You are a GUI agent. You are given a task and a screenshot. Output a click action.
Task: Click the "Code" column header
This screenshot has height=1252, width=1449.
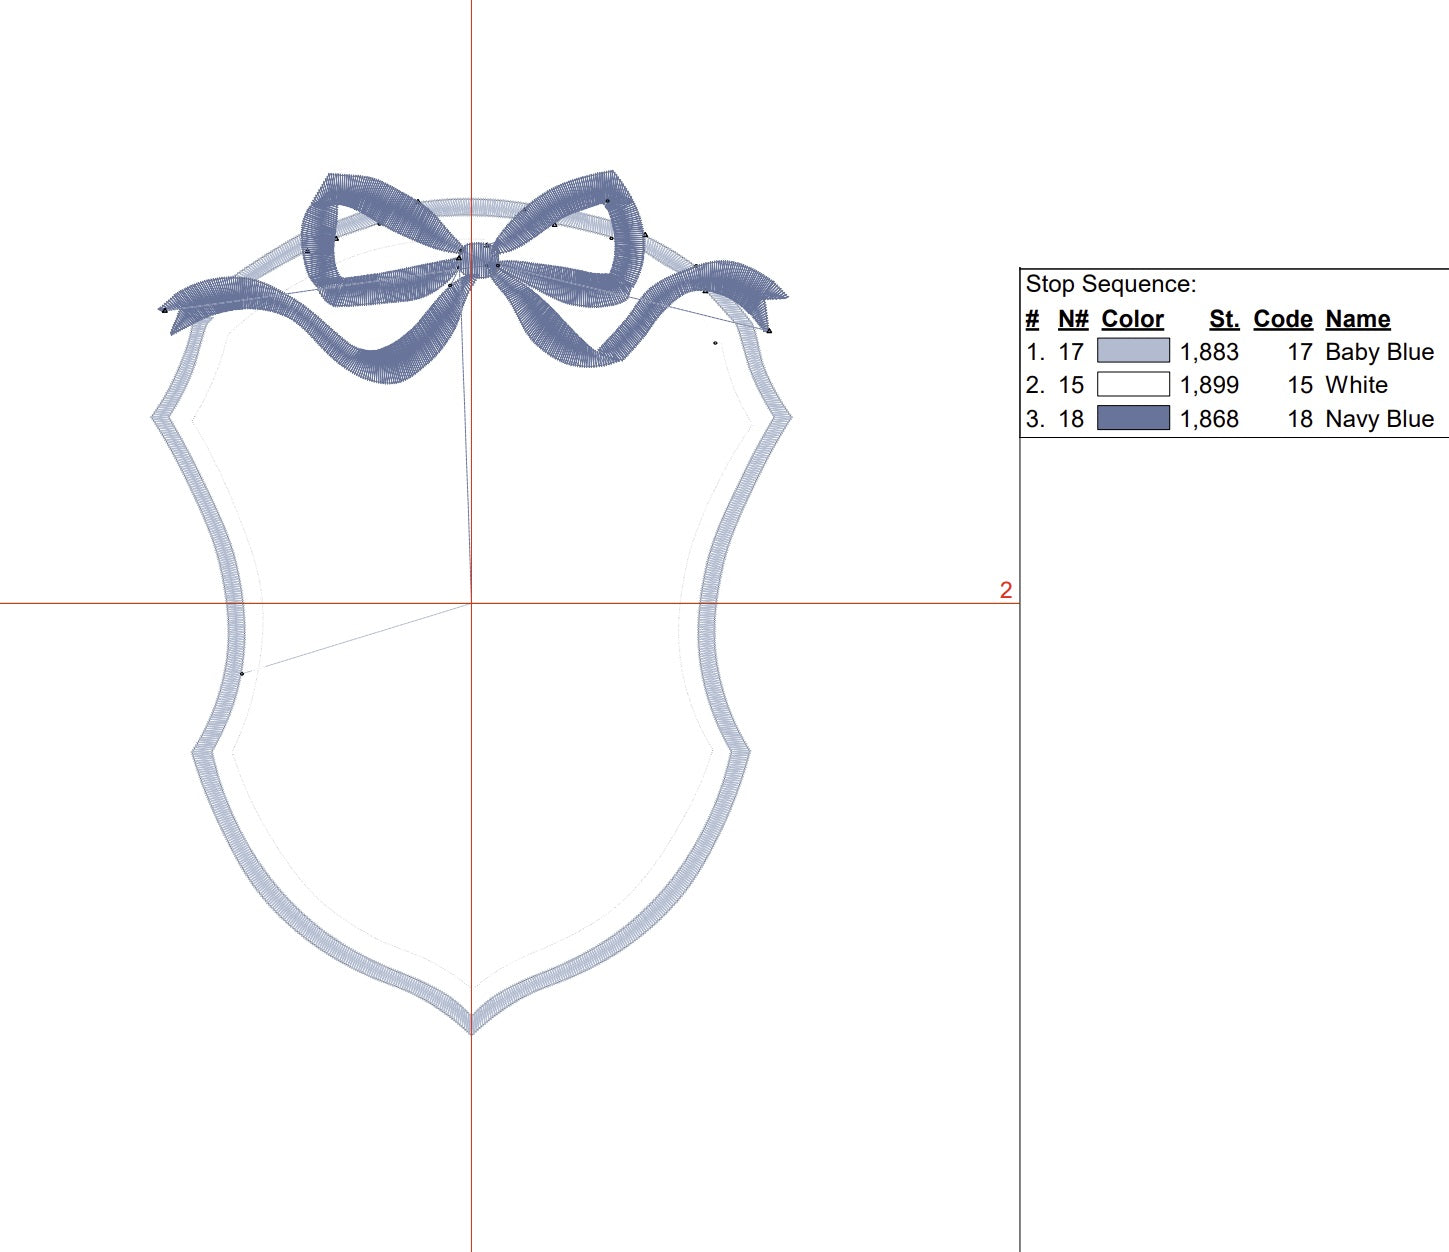(1282, 319)
